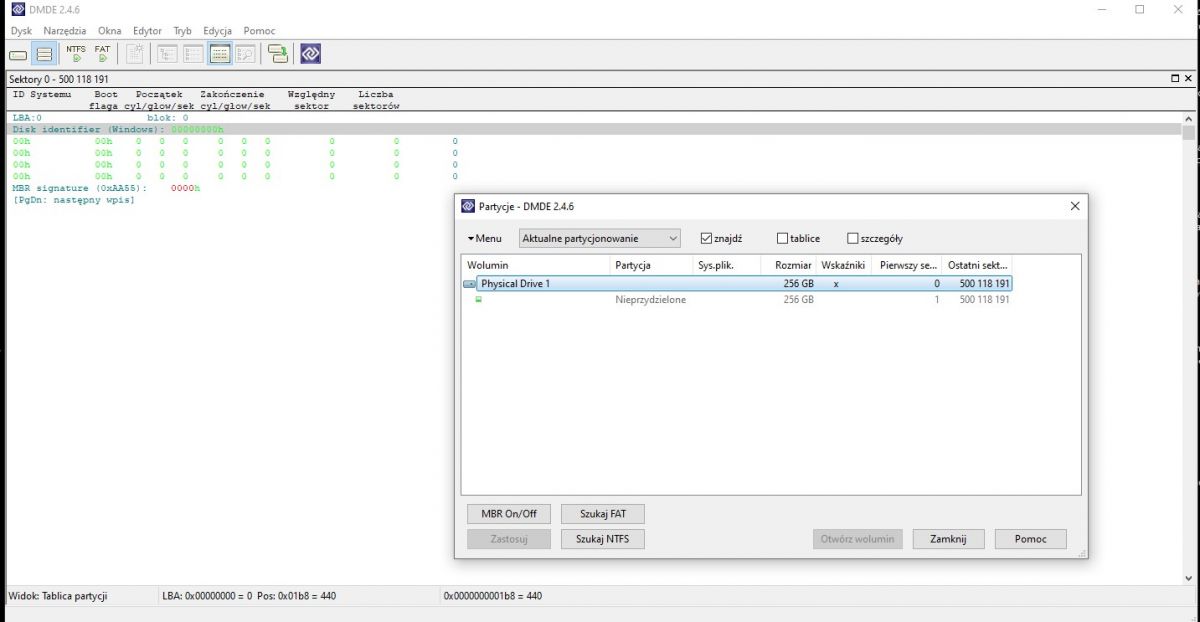Click the Wolumin column header
This screenshot has height=622, width=1200.
535,266
